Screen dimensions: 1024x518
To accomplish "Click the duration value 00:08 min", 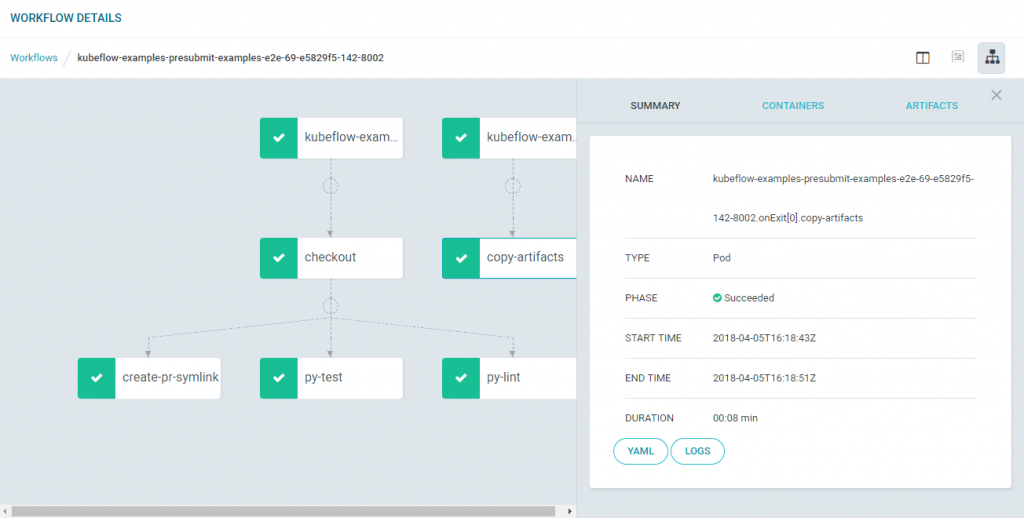I will [735, 418].
